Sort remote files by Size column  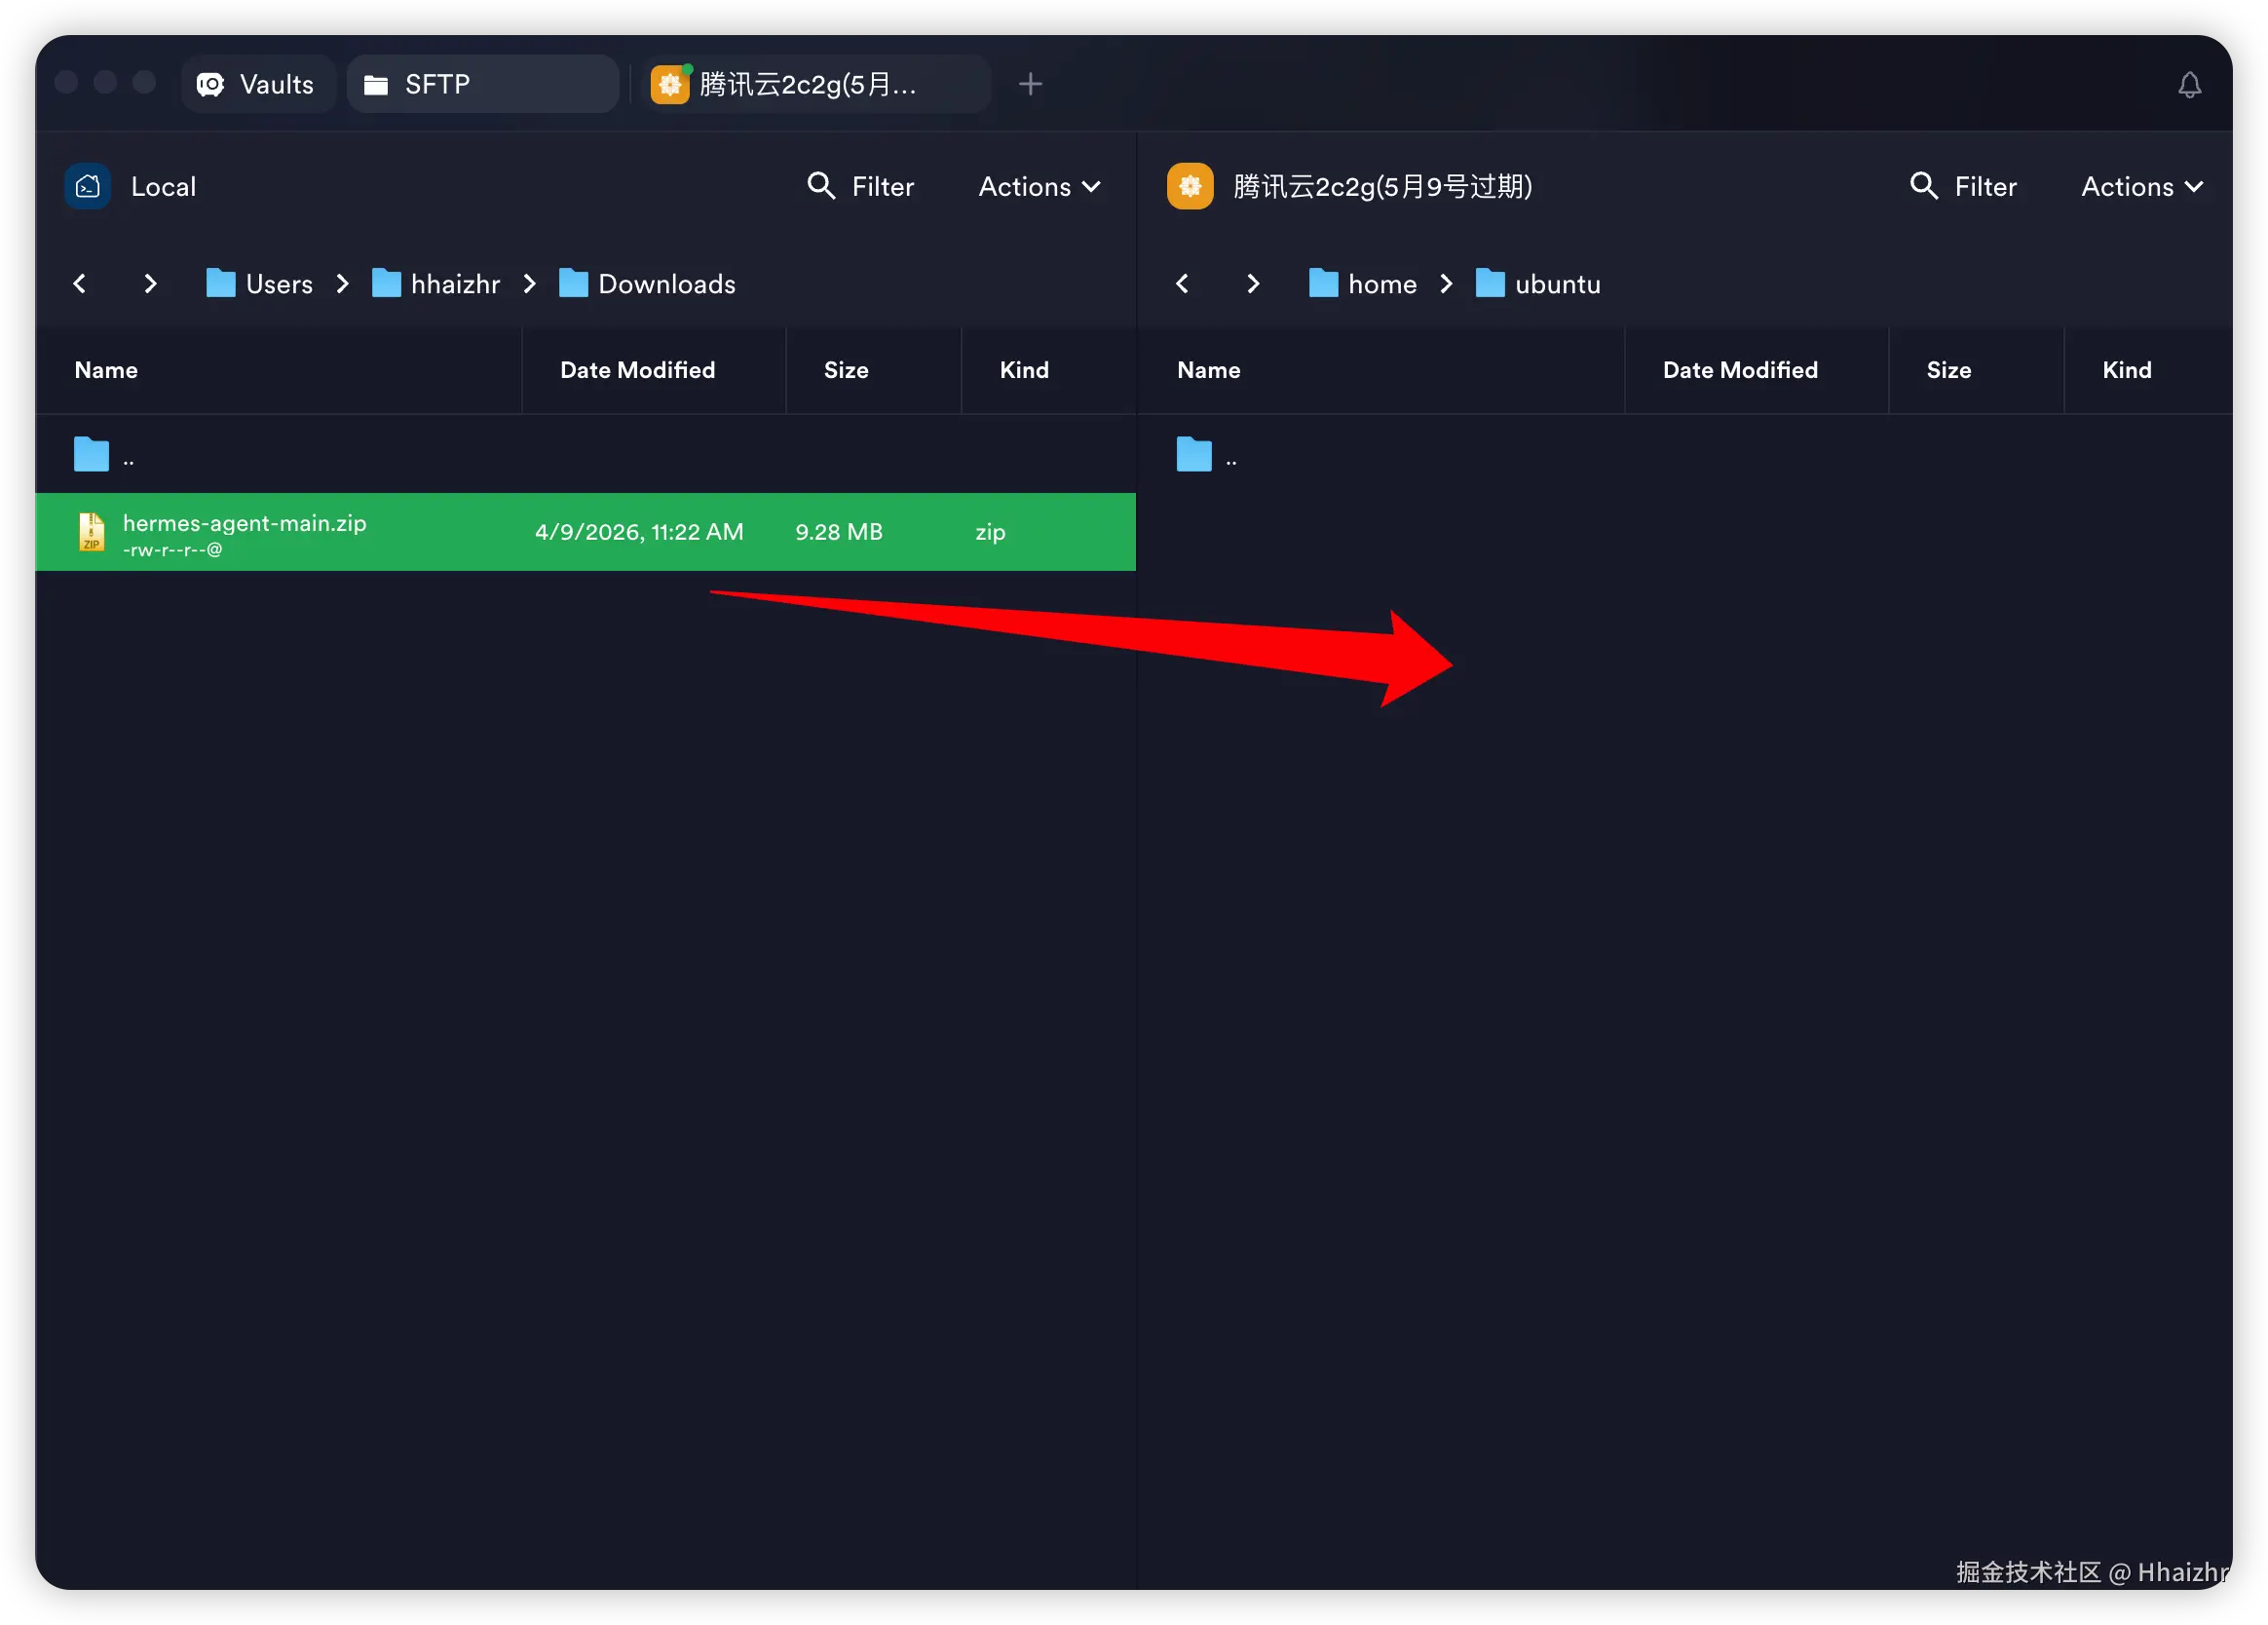tap(1948, 370)
